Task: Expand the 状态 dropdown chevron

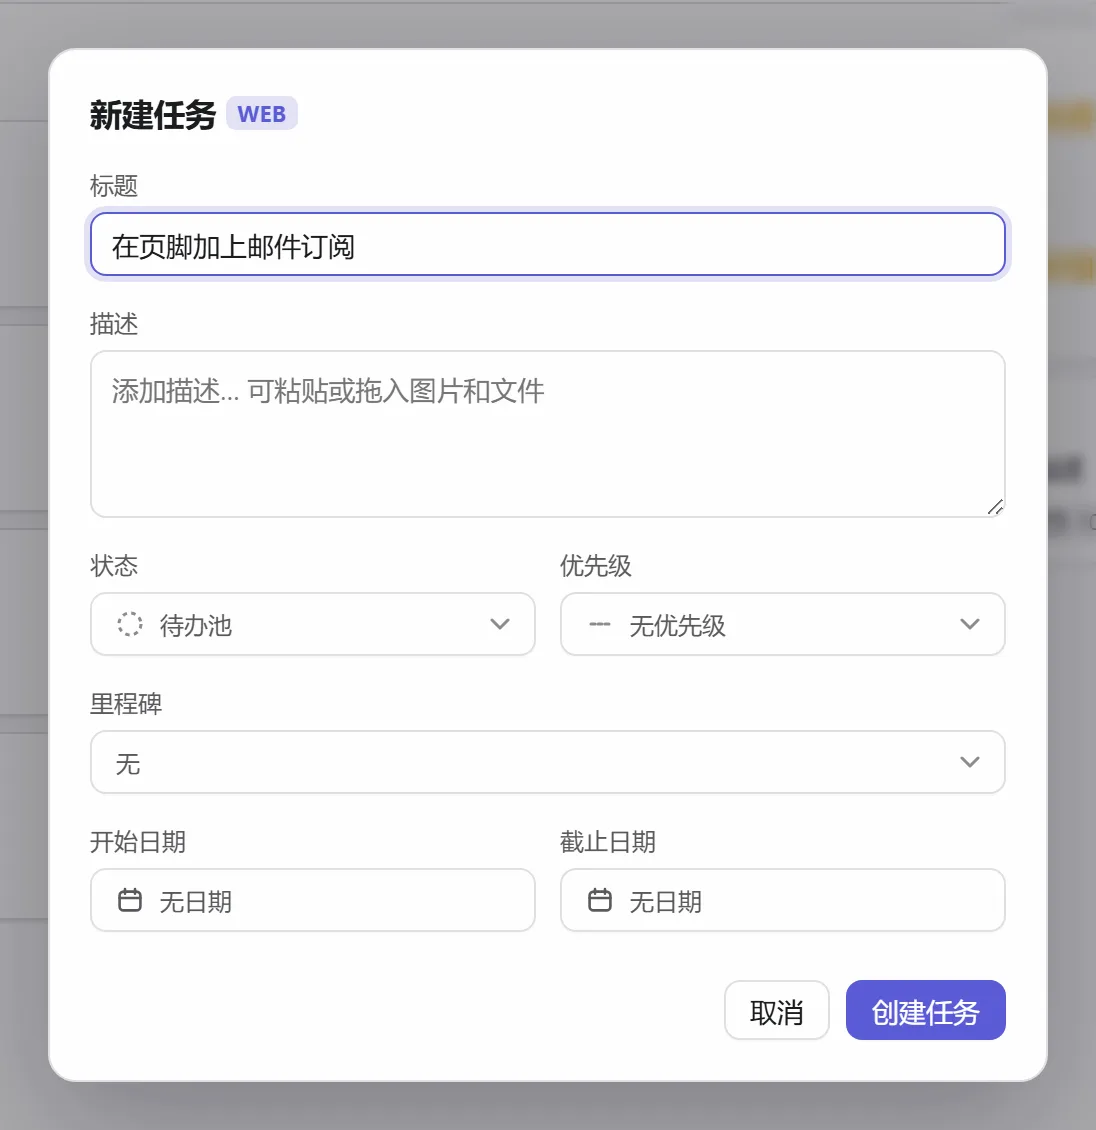Action: click(x=500, y=624)
